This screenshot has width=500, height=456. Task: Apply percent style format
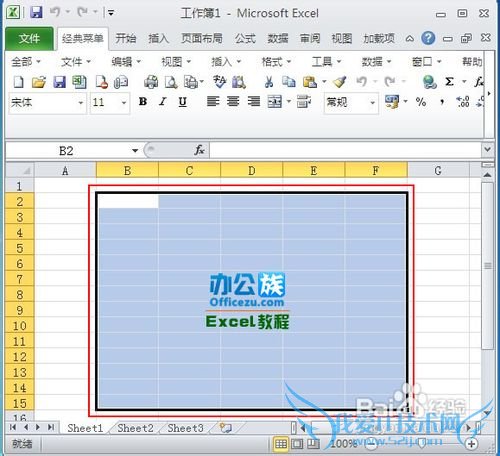point(421,102)
